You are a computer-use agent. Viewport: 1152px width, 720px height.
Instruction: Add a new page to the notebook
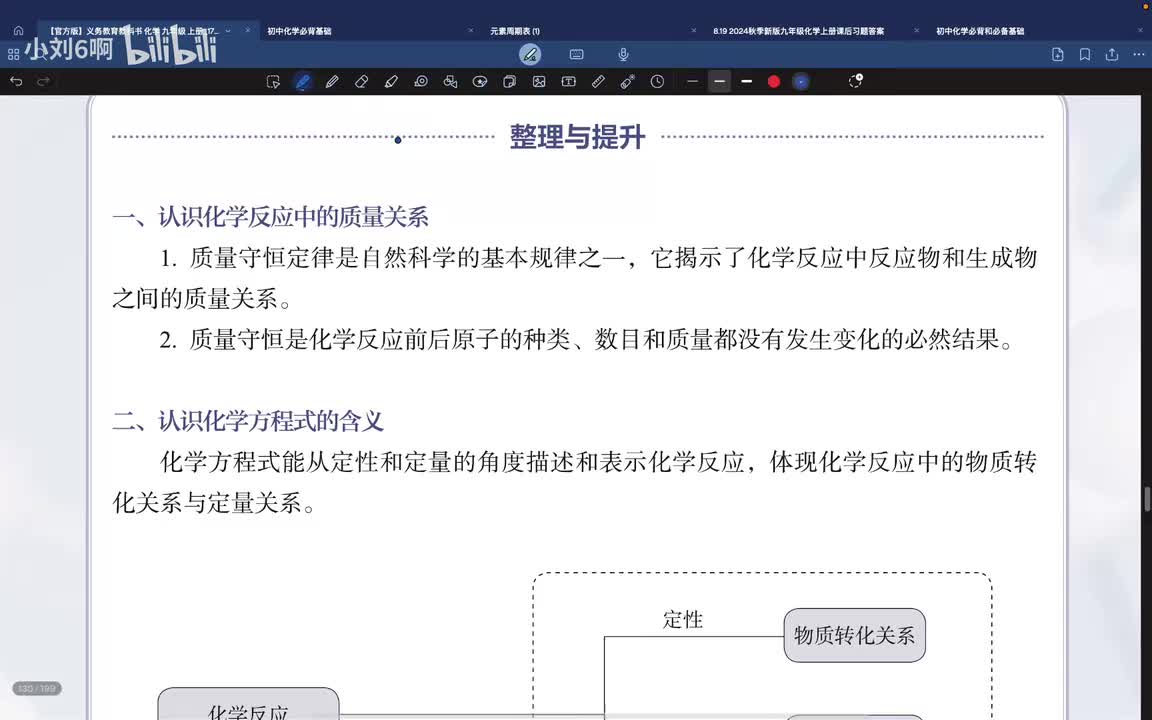[x=1058, y=54]
